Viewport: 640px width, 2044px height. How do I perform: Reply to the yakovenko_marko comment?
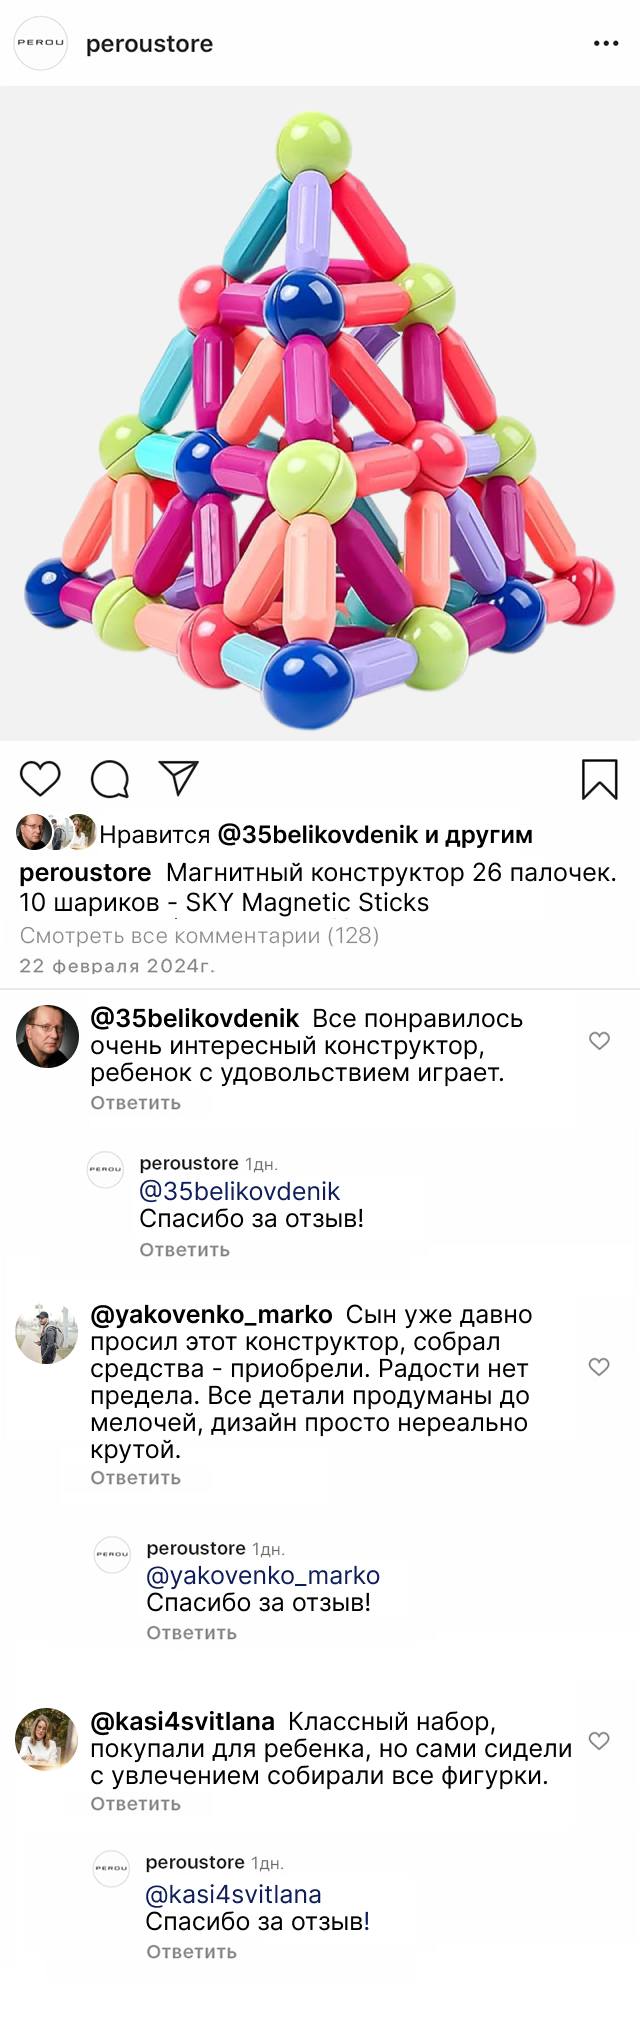coord(135,1478)
